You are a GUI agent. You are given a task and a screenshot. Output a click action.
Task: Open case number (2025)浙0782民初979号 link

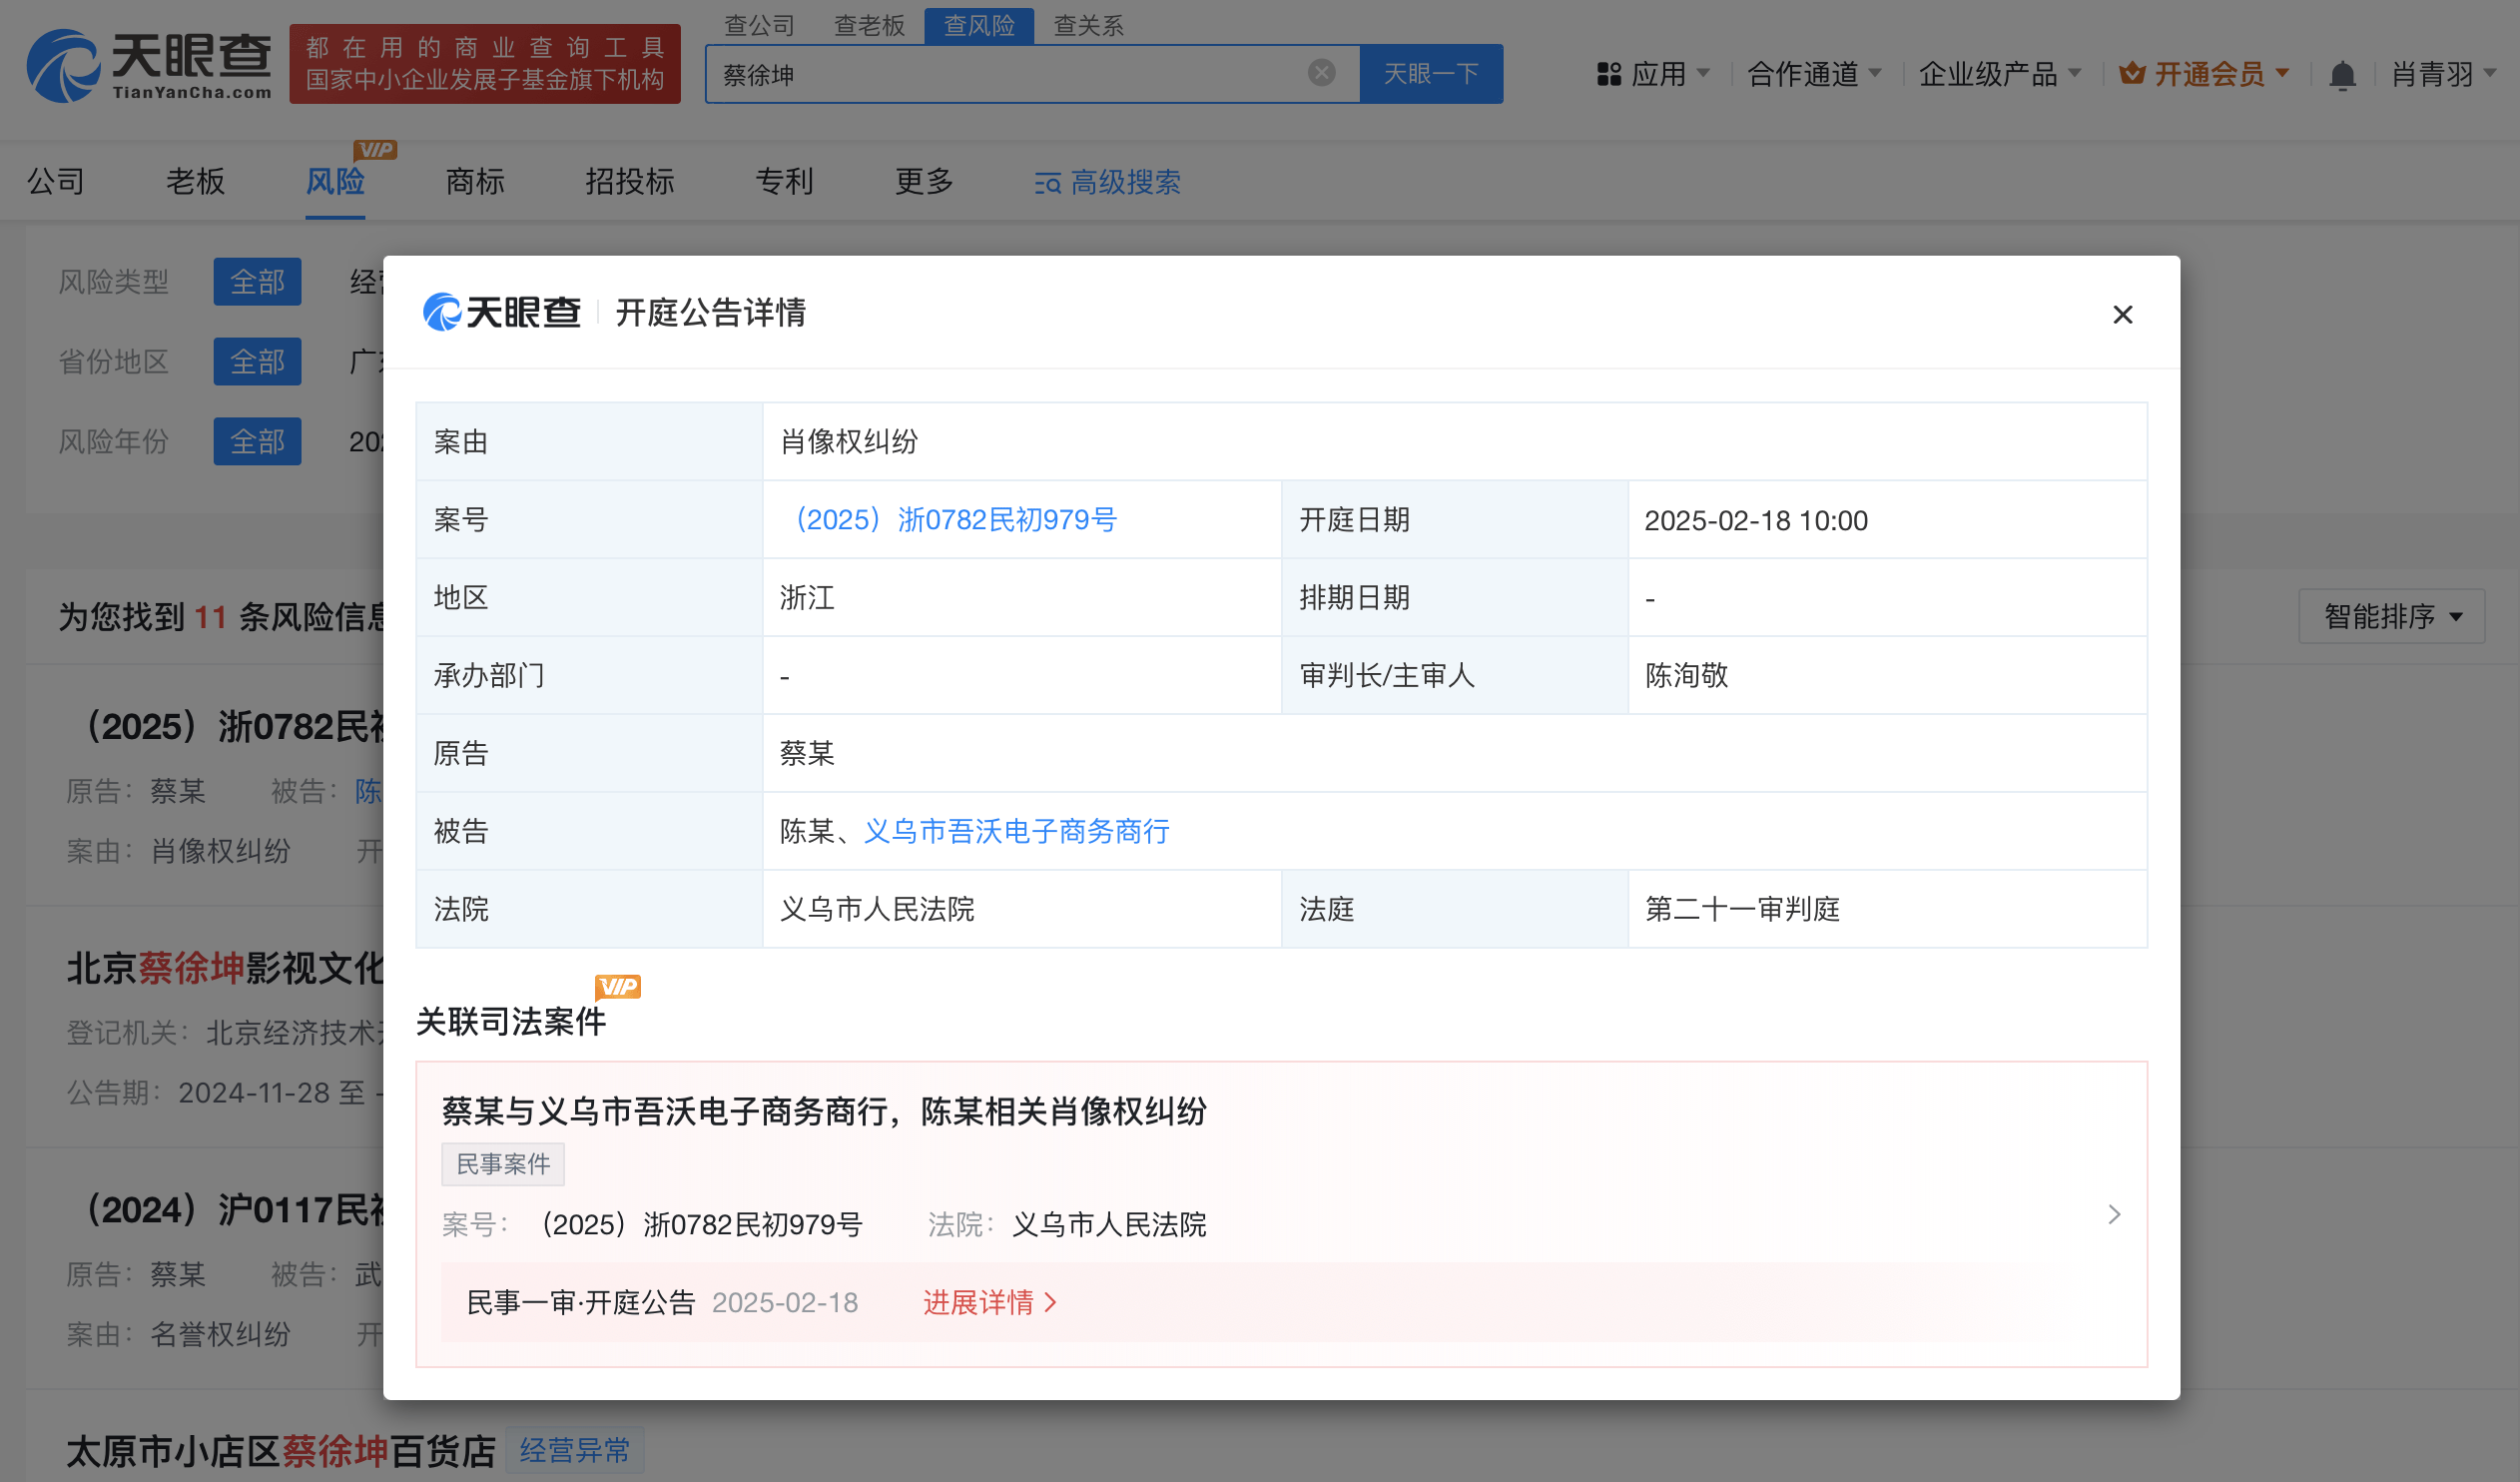click(950, 519)
